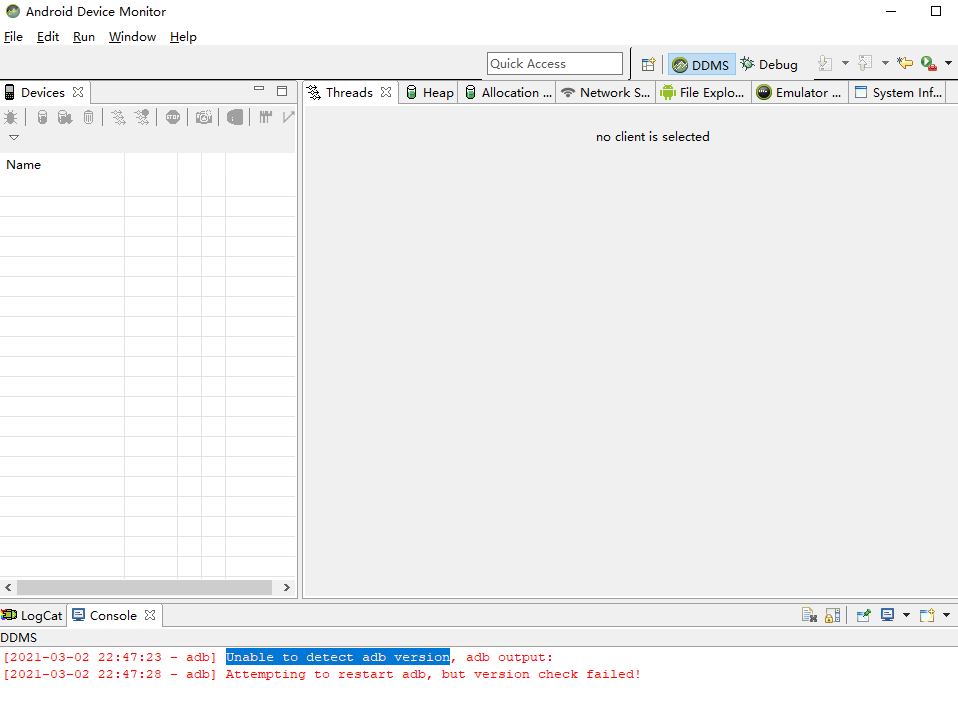Screen dimensions: 958x703
Task: Click the Open Perspective icon
Action: click(x=648, y=64)
